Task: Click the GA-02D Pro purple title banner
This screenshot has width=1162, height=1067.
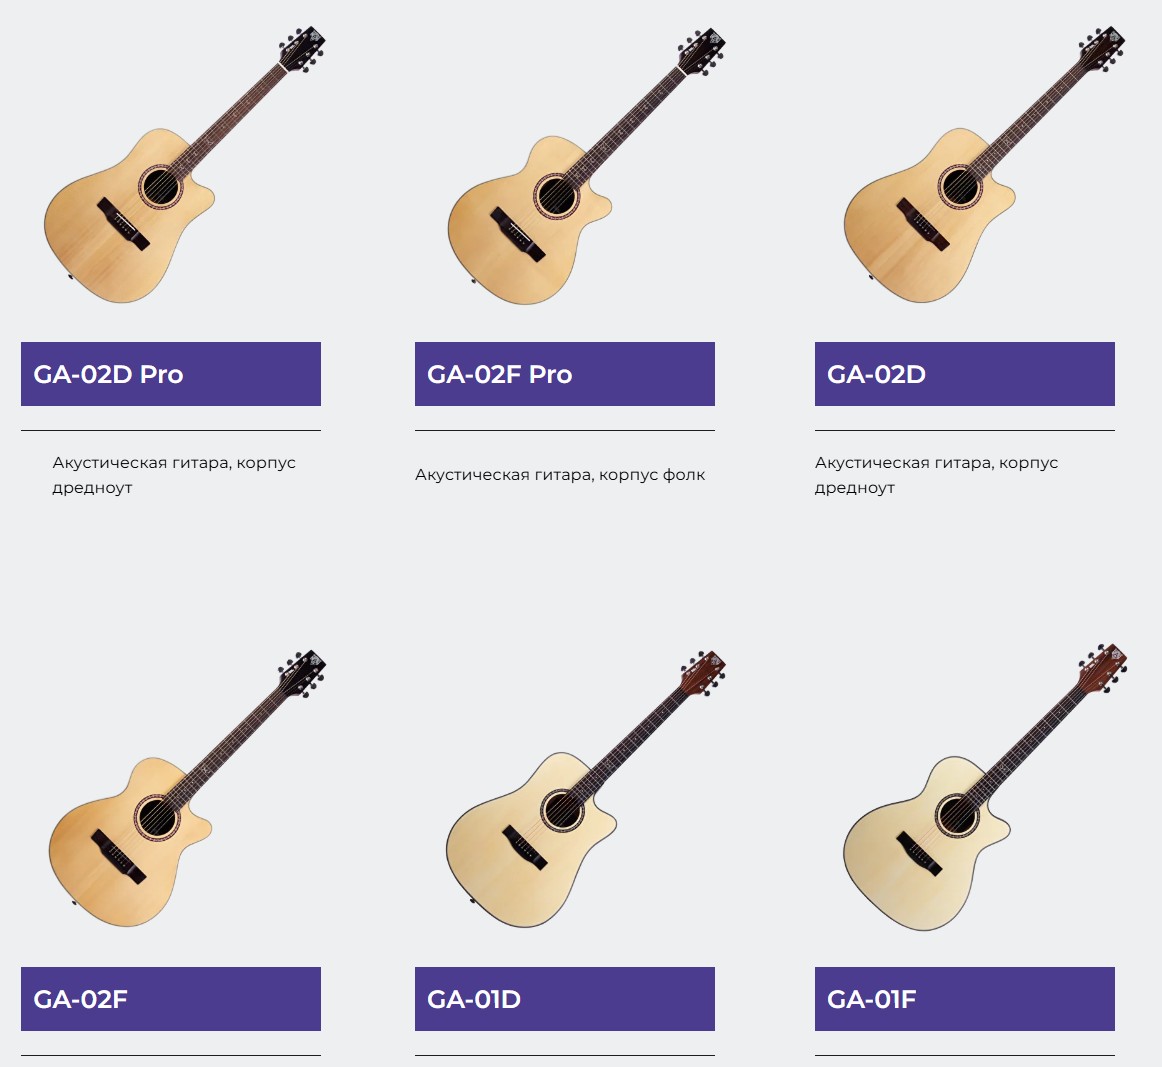Action: [171, 374]
